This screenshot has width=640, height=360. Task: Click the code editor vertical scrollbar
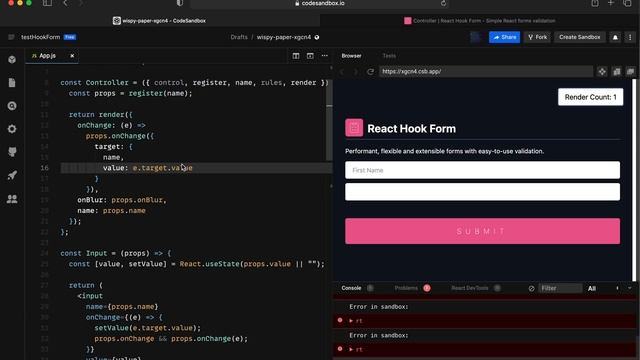tap(329, 120)
